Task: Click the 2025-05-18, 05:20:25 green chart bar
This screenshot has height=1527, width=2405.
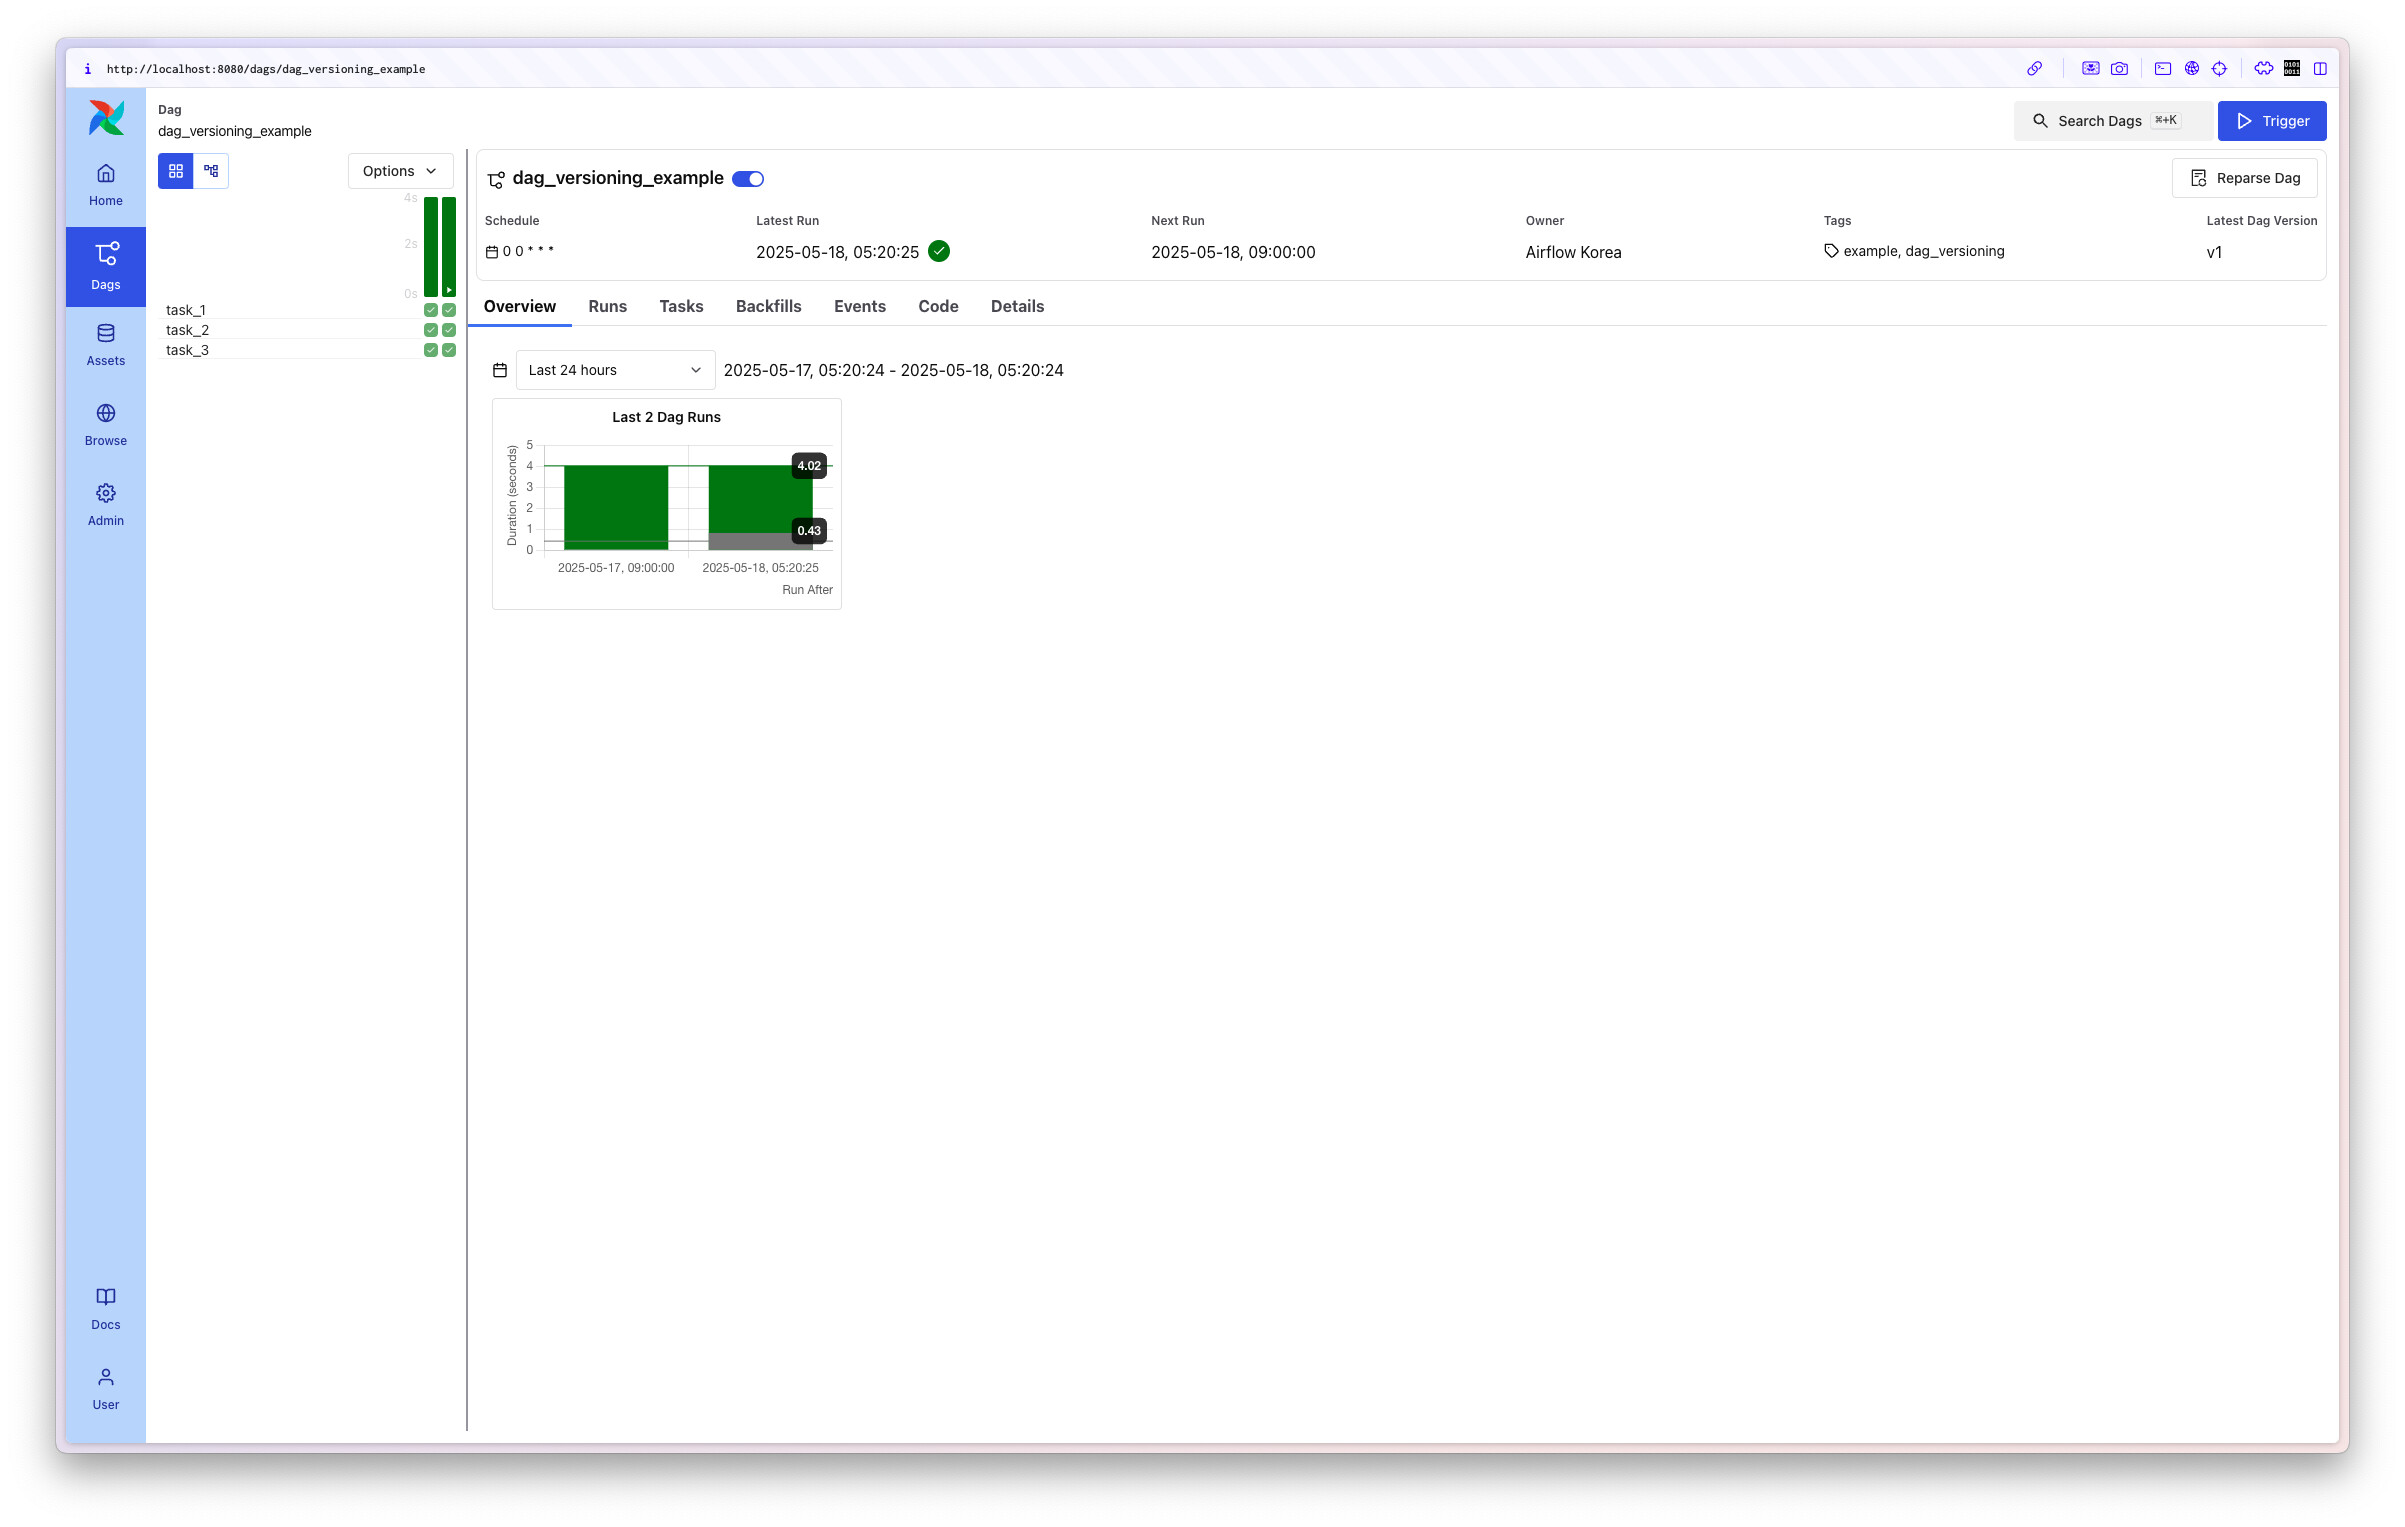Action: pyautogui.click(x=759, y=498)
